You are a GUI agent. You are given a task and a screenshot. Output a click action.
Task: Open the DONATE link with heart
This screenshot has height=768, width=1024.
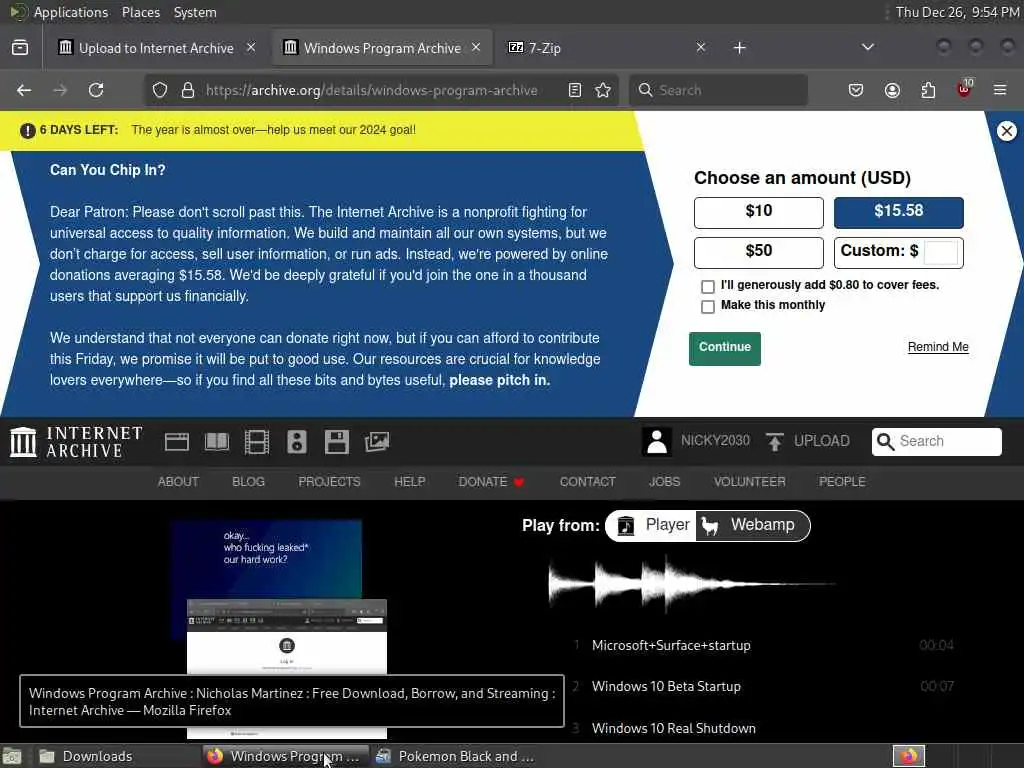[x=491, y=482]
